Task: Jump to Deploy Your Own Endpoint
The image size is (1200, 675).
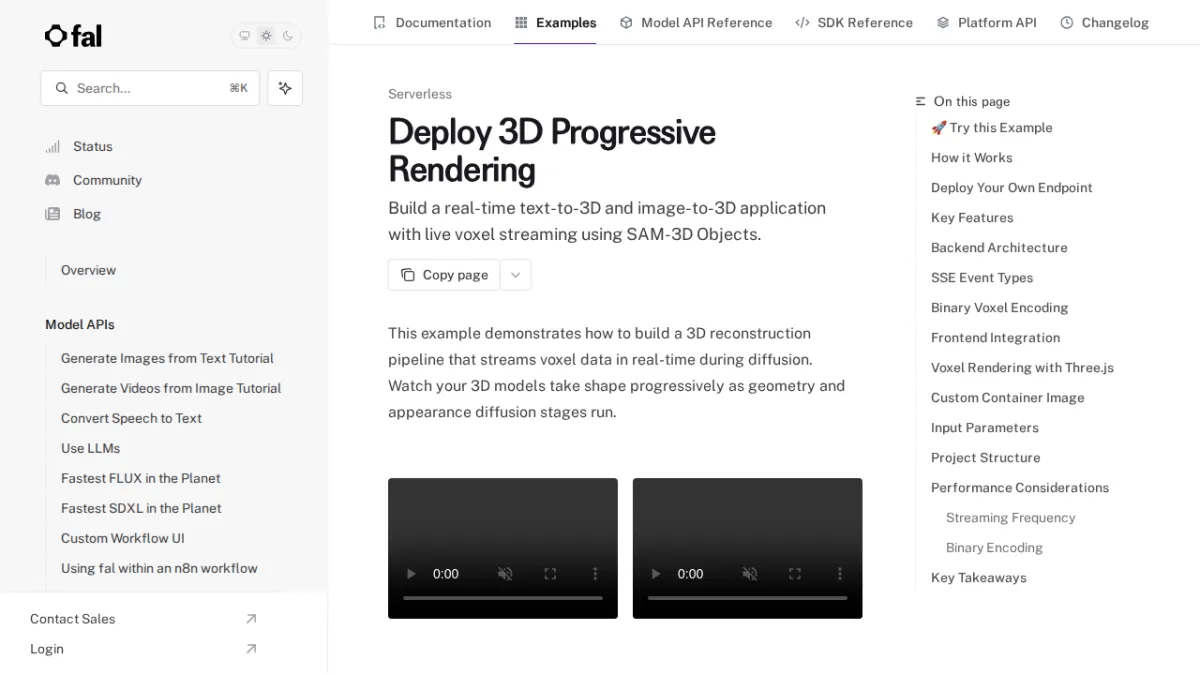Action: click(x=1012, y=188)
